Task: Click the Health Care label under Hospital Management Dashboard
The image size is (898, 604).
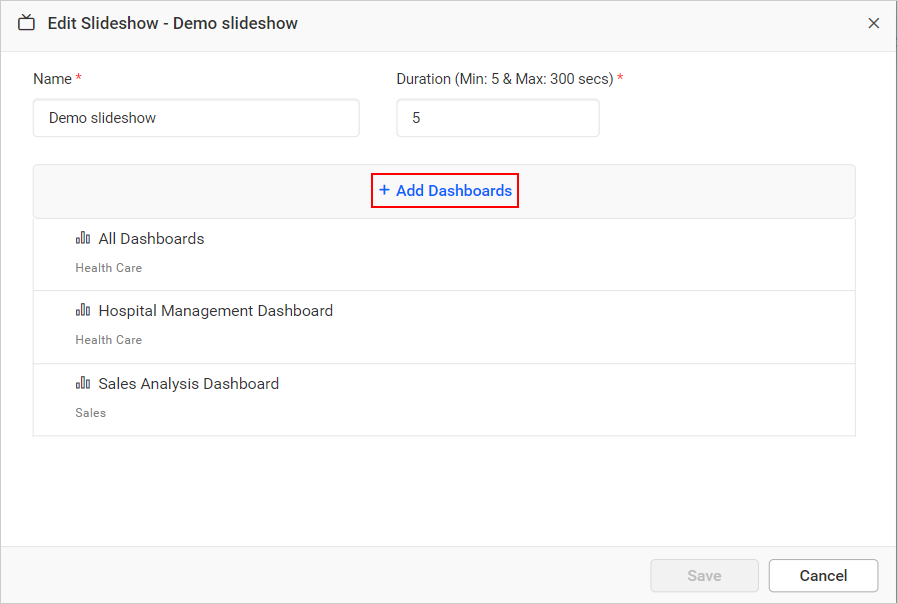Action: click(x=108, y=339)
